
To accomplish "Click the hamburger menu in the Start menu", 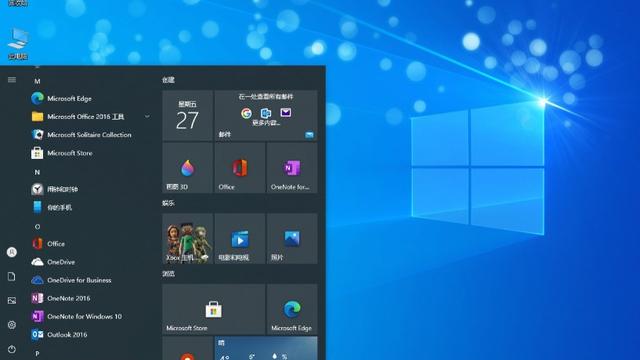I will pyautogui.click(x=12, y=80).
